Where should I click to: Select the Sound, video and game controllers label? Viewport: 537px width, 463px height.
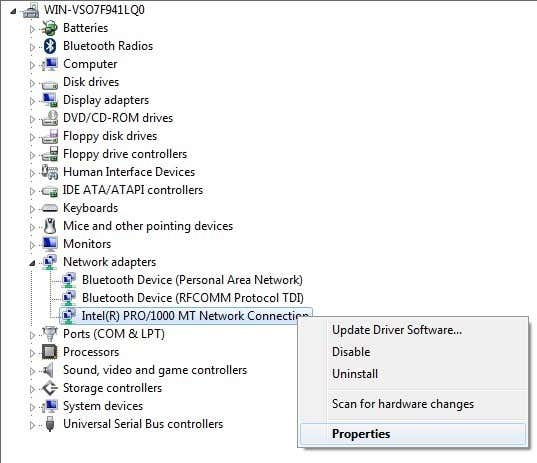click(x=155, y=370)
